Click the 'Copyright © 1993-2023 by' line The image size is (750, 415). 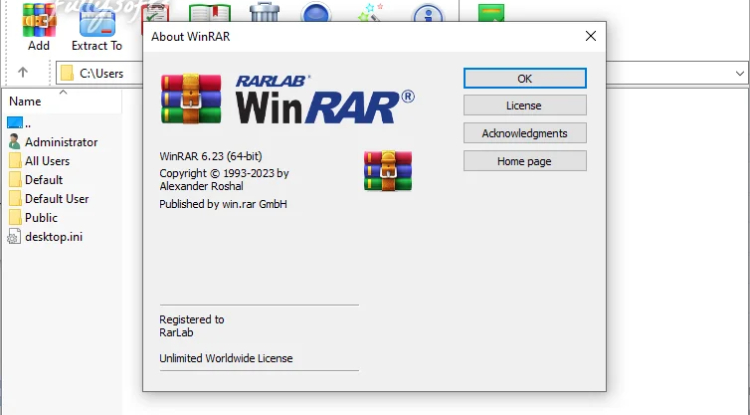click(224, 173)
